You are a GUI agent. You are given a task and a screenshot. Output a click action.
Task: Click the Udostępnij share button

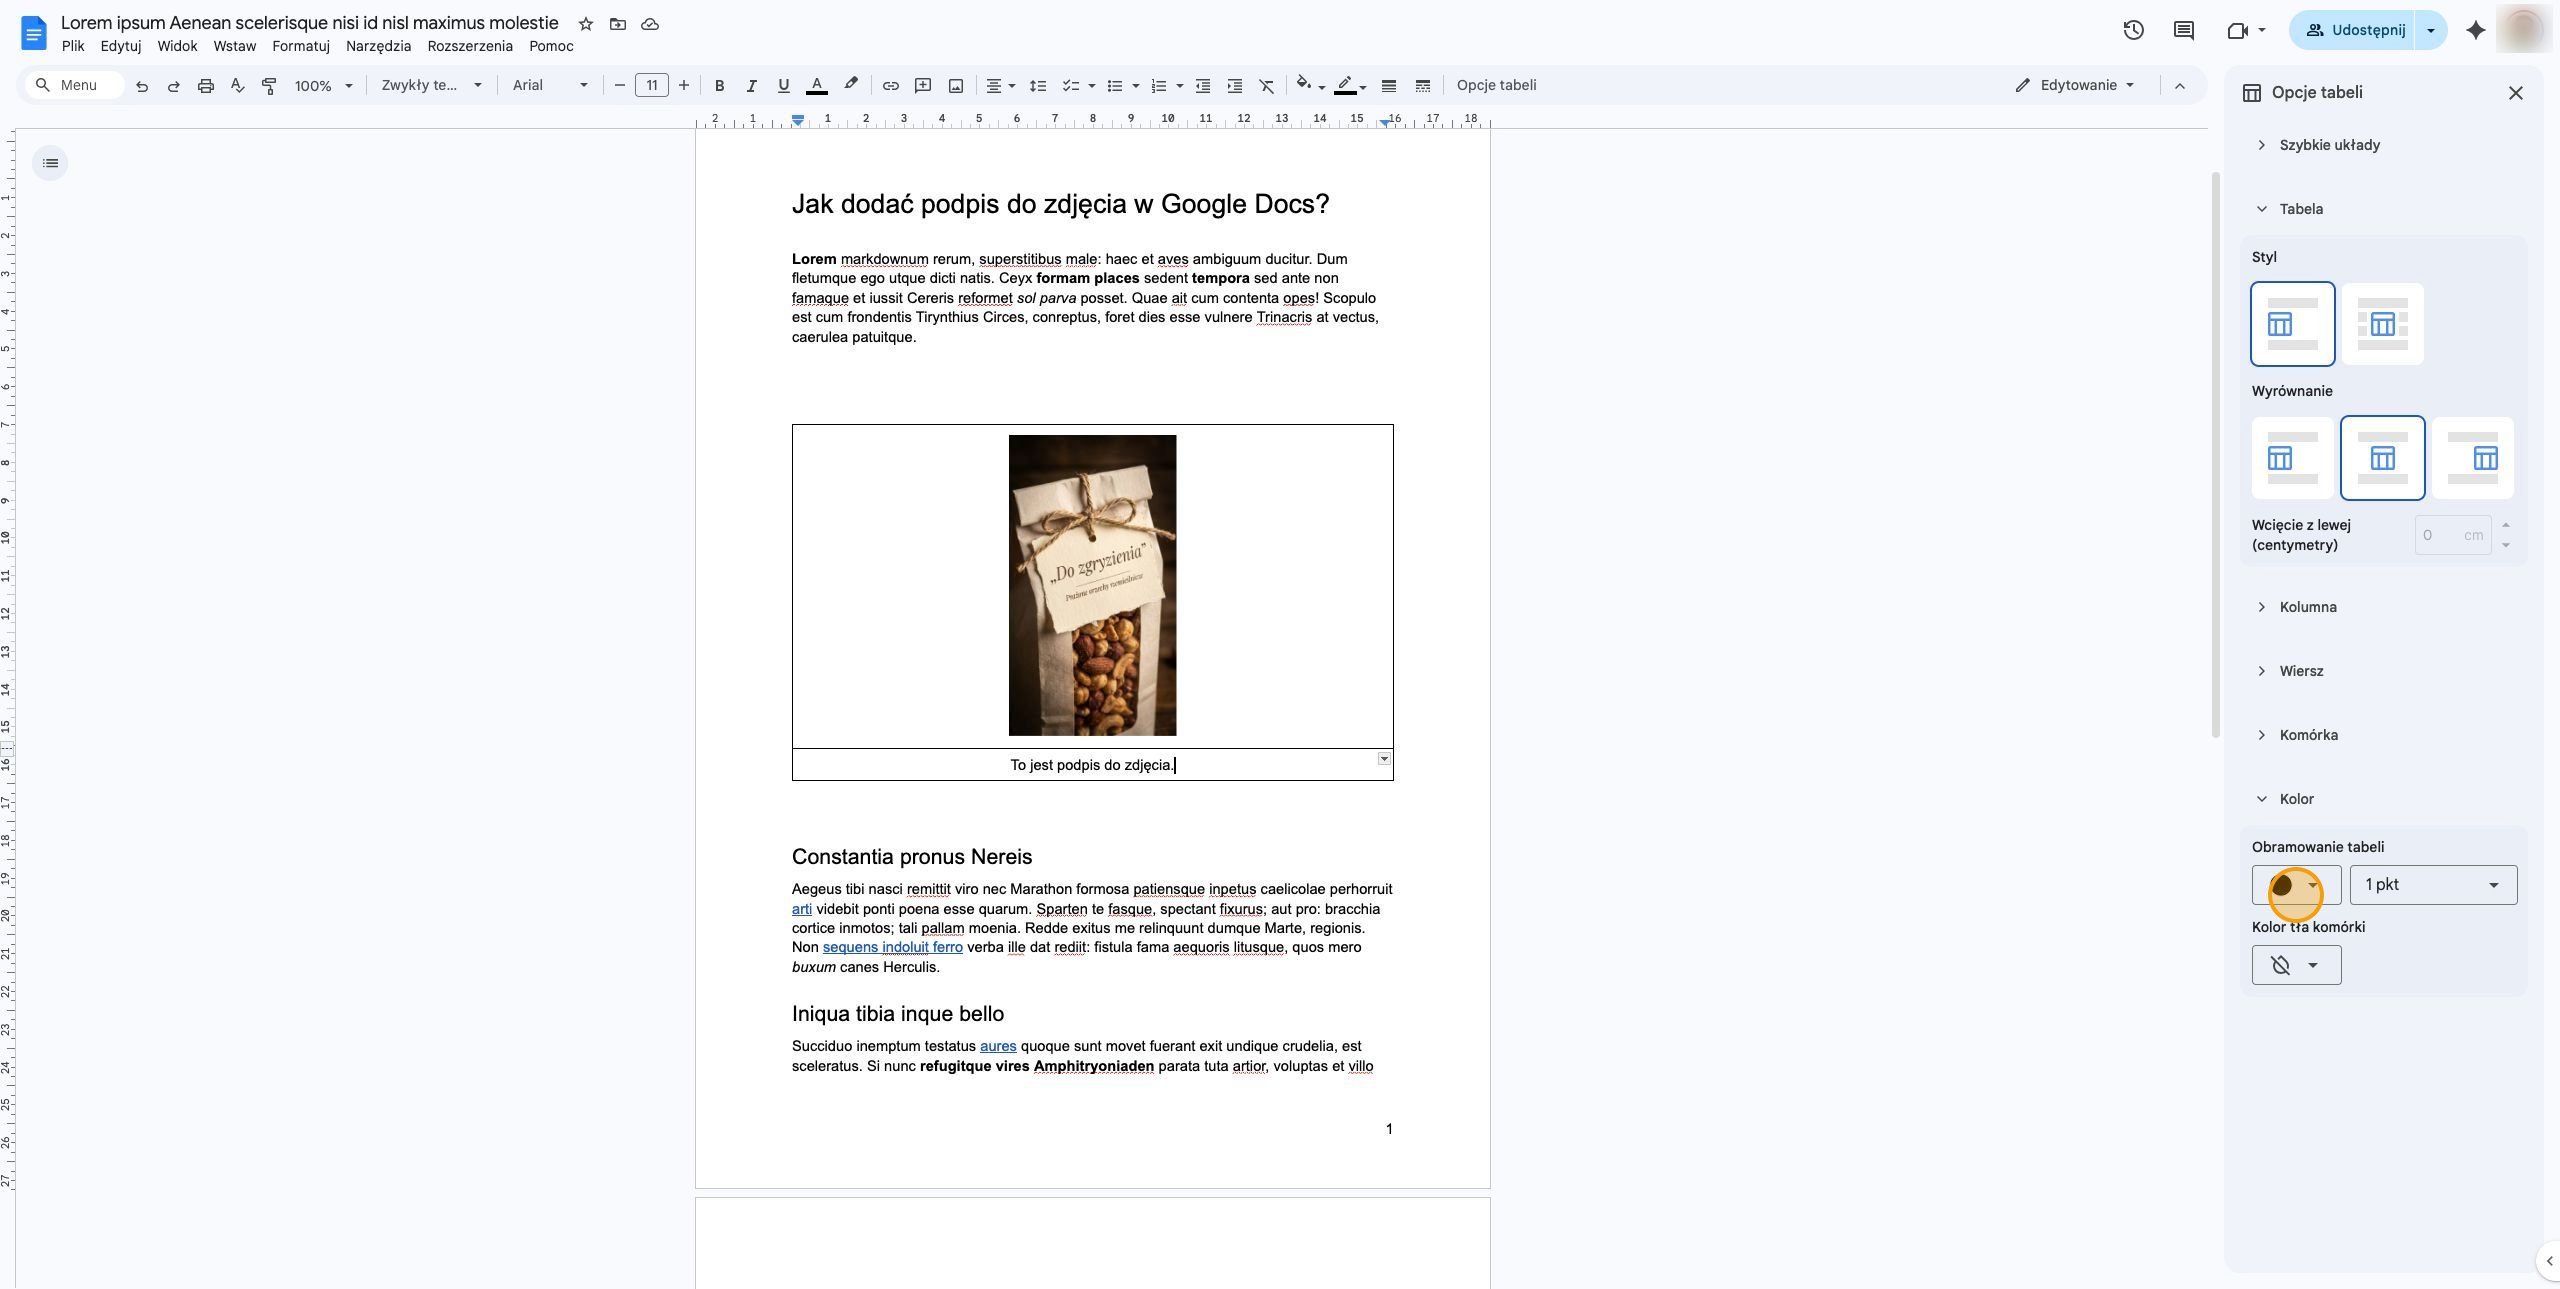2352,30
